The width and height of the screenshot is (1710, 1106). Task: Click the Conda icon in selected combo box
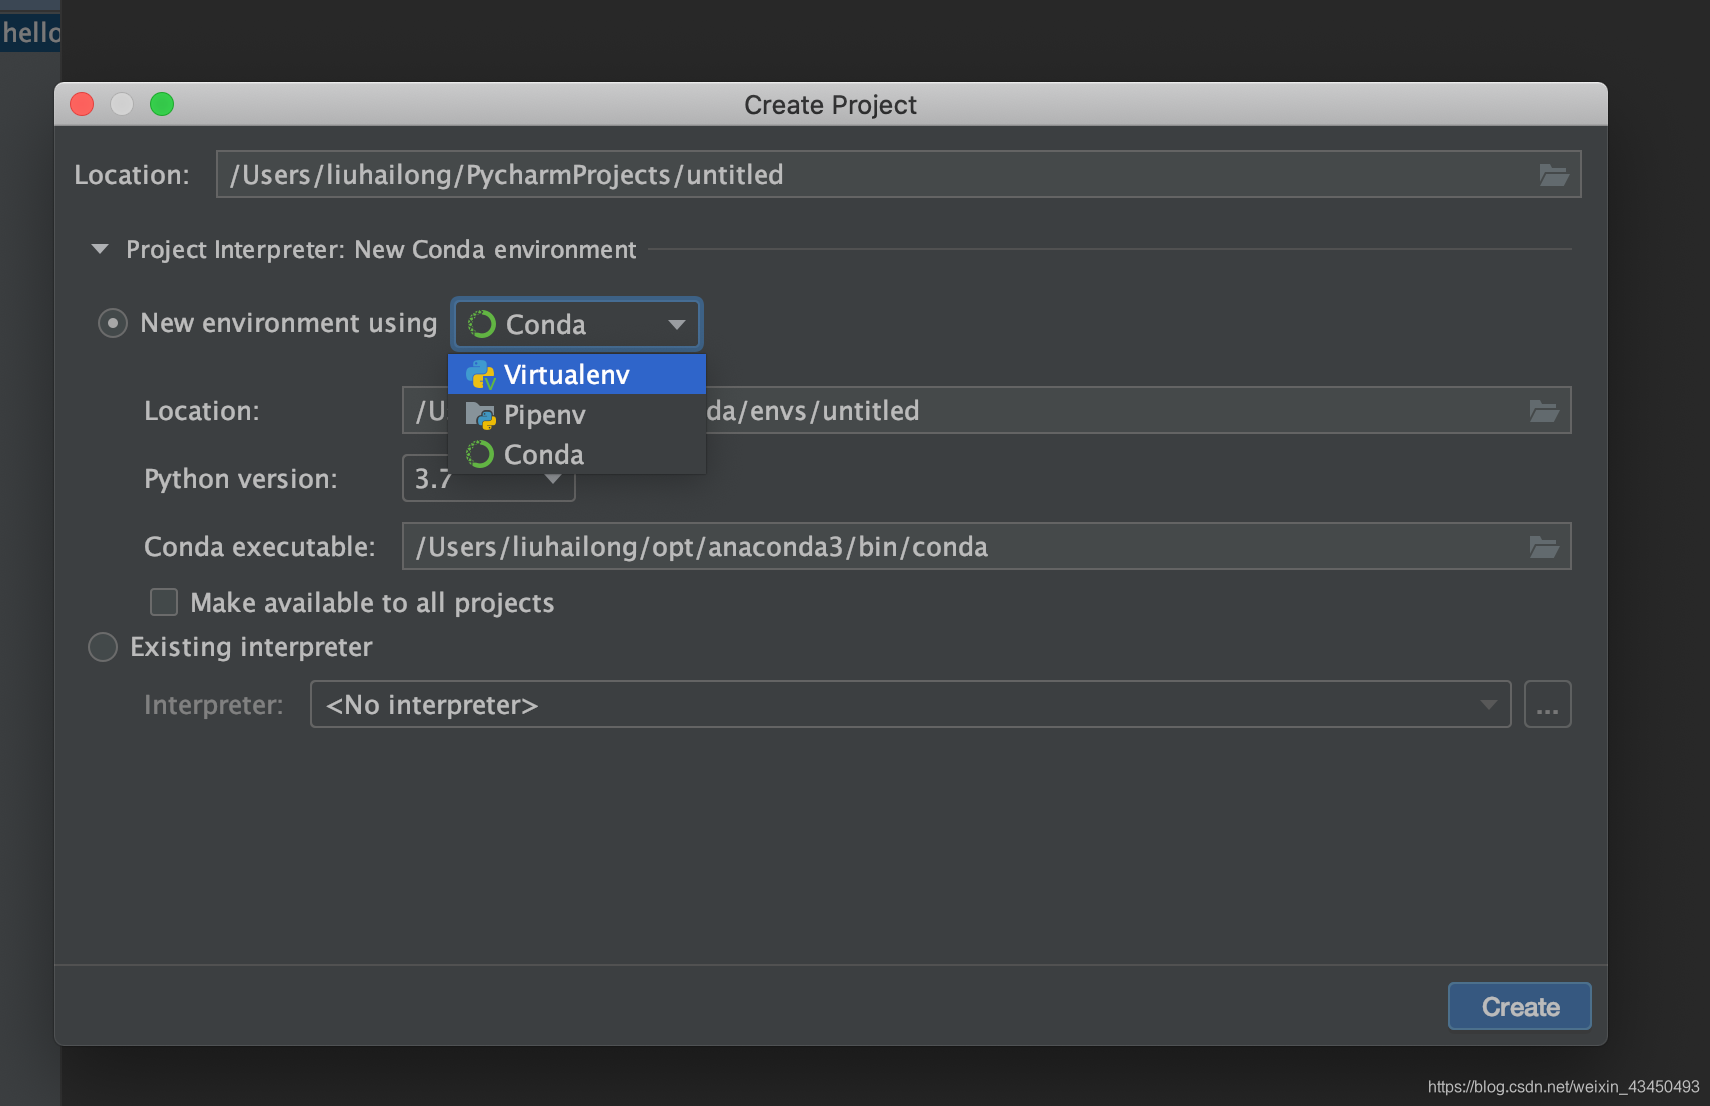(x=482, y=324)
